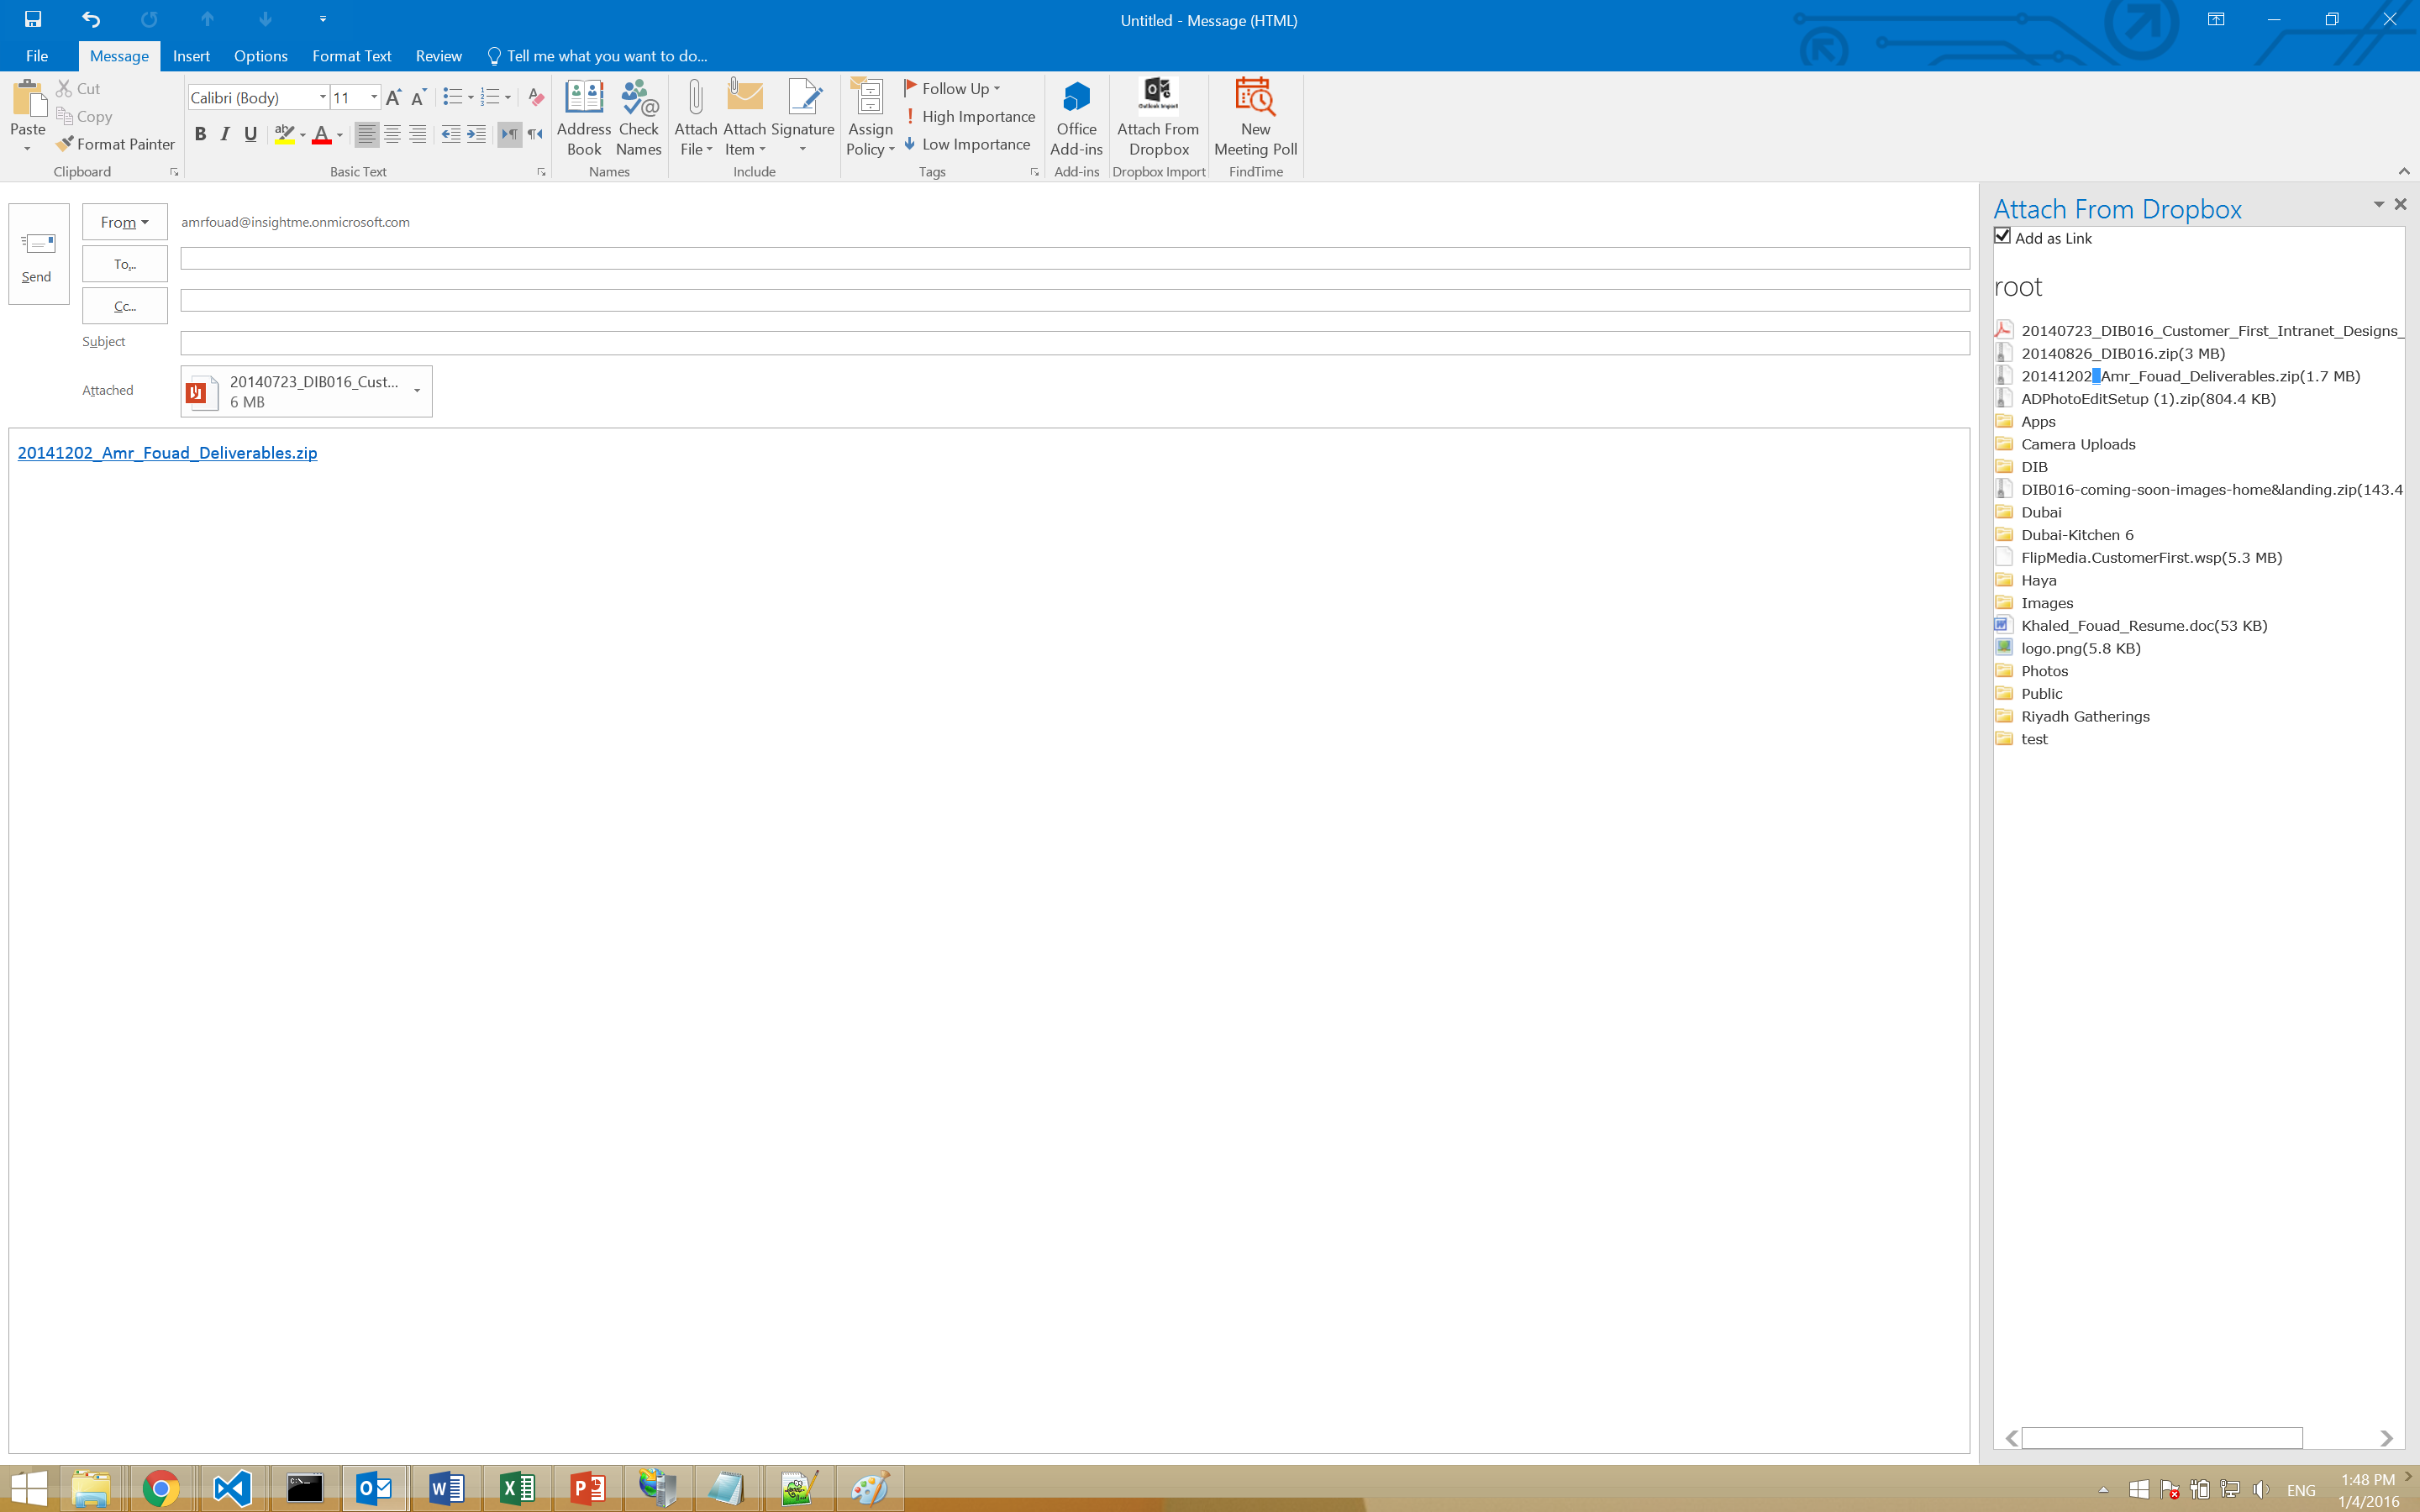2420x1512 pixels.
Task: Click the Align Center icon
Action: (393, 134)
